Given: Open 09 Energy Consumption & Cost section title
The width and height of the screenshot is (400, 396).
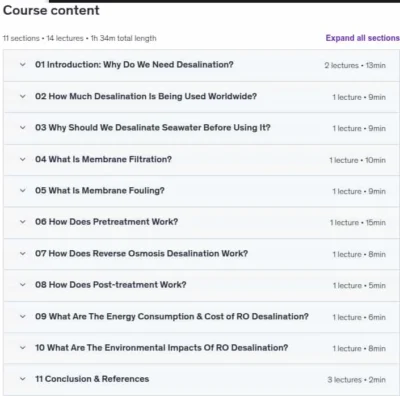Looking at the screenshot, I should (x=172, y=317).
